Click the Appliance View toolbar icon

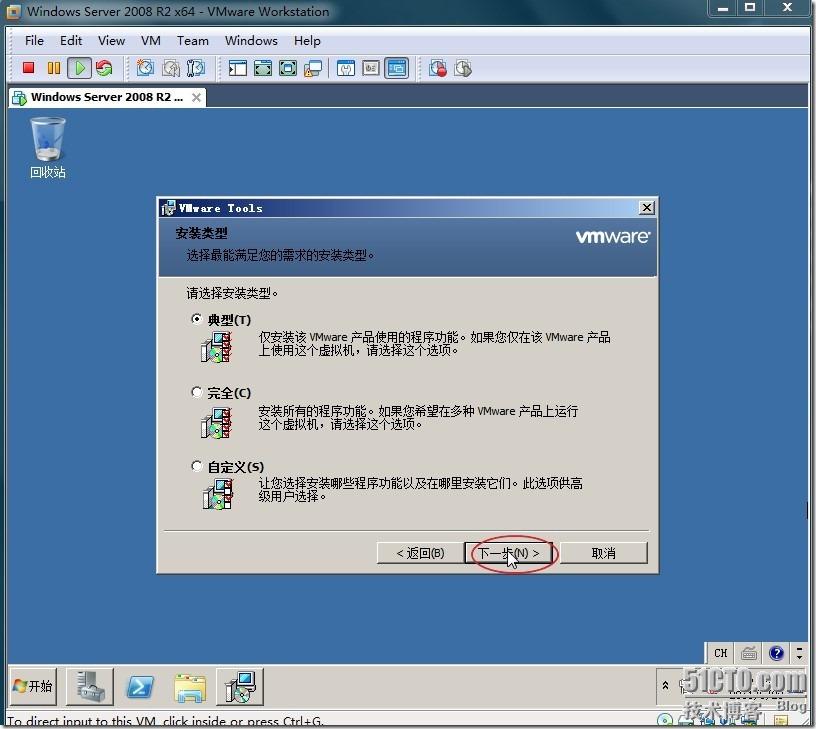(x=371, y=68)
